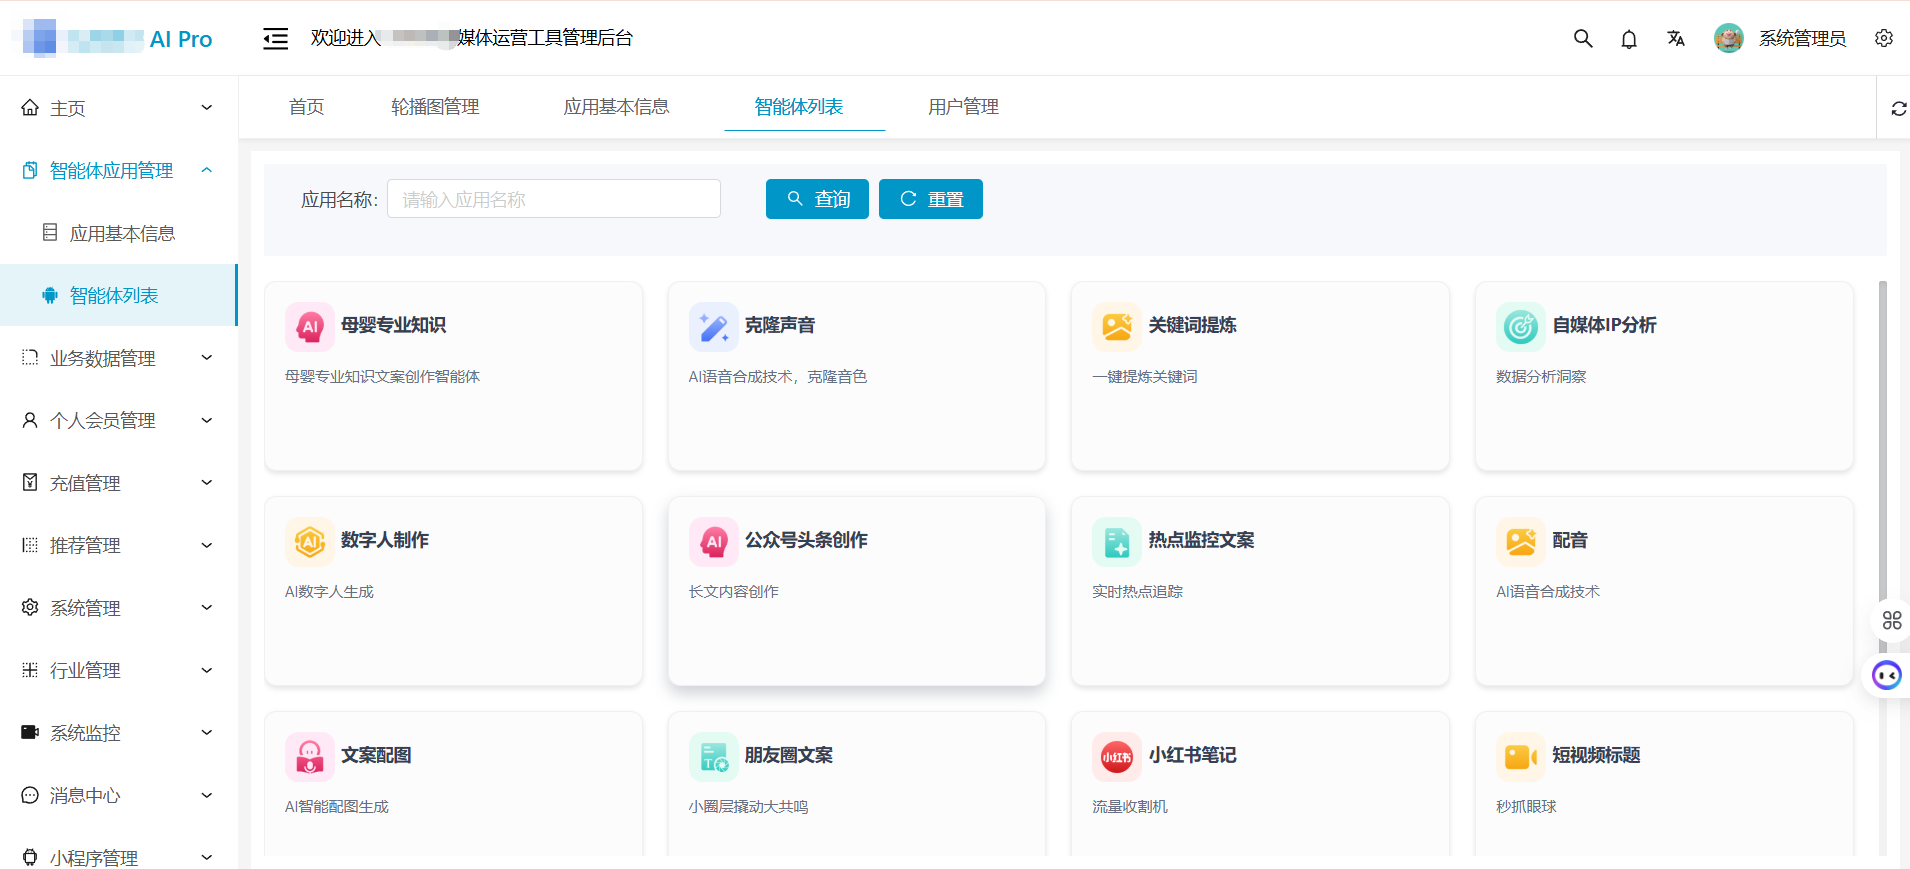The width and height of the screenshot is (1910, 869).
Task: Collapse the sidebar with the menu fold icon
Action: click(x=275, y=39)
